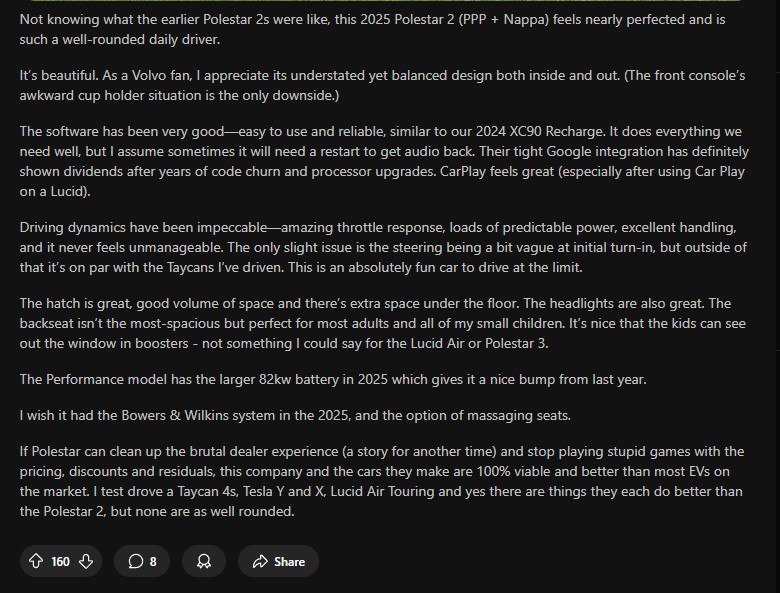
Task: Click the Share arrow icon
Action: click(260, 561)
